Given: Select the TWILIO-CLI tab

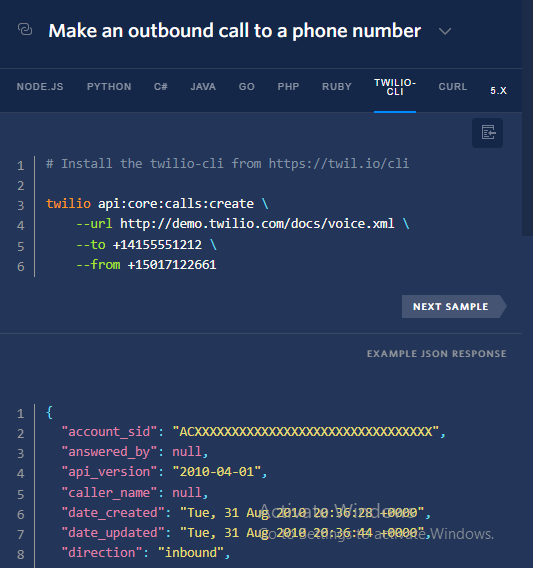Looking at the screenshot, I should (x=395, y=87).
